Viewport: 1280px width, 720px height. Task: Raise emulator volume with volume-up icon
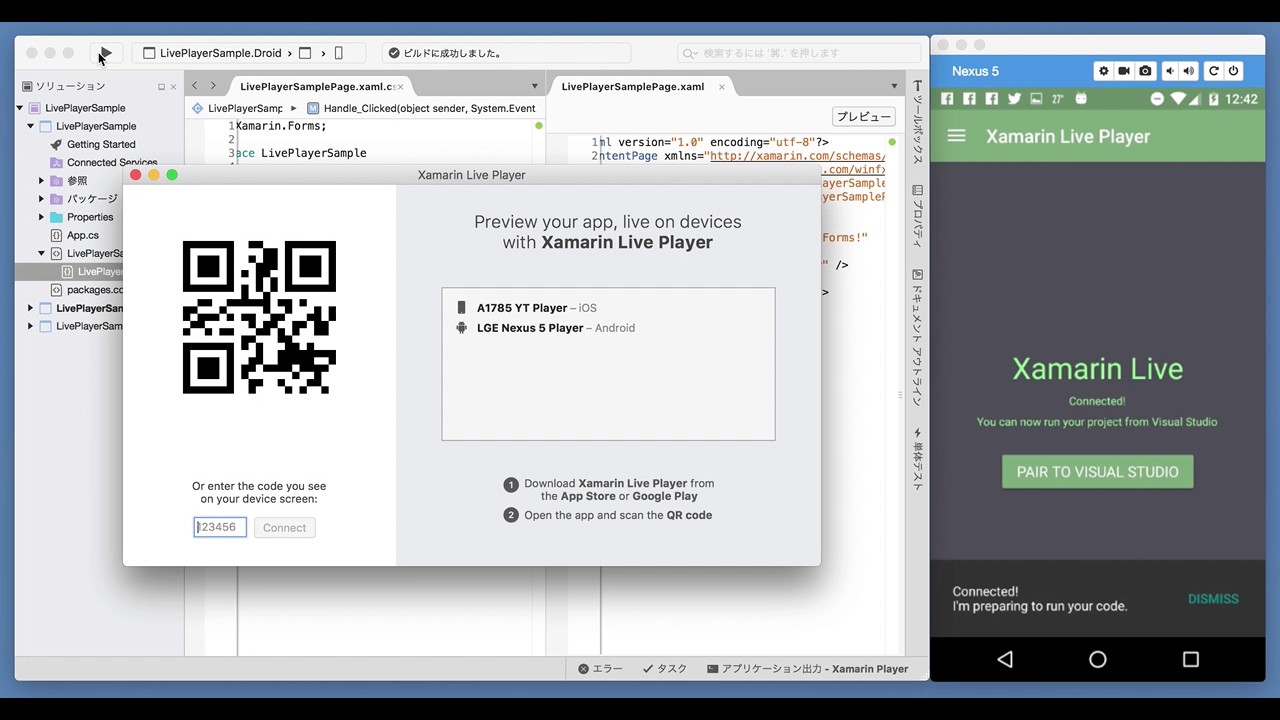point(1189,71)
